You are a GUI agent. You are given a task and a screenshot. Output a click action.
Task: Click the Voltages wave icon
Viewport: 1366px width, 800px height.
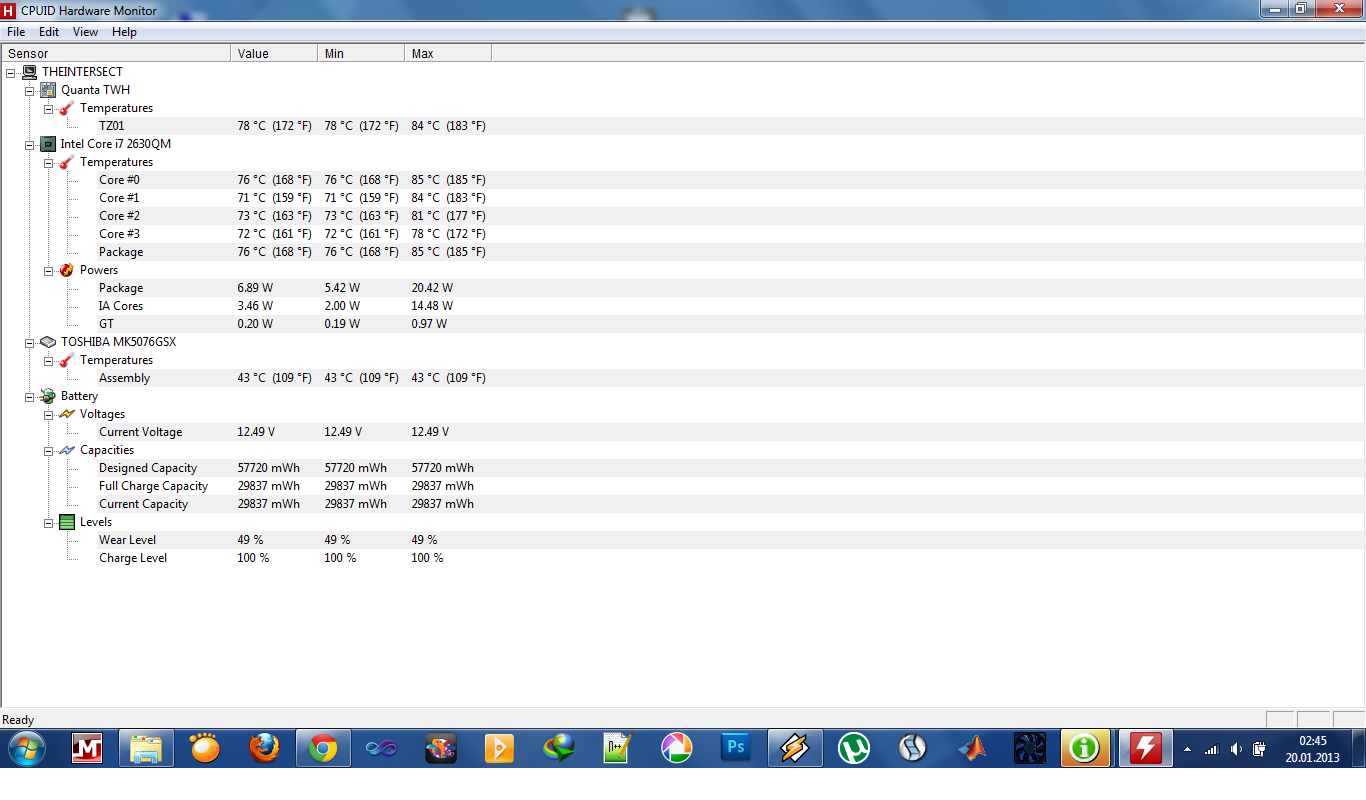(67, 414)
